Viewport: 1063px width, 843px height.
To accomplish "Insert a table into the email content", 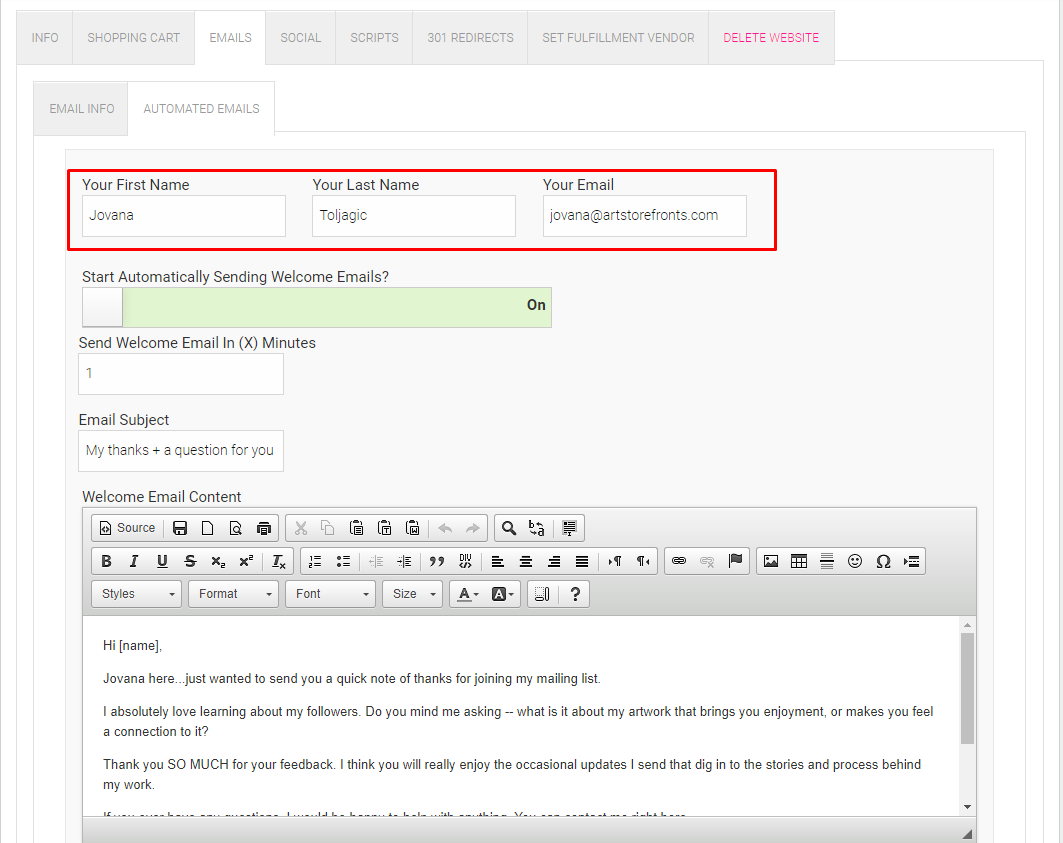I will 798,560.
